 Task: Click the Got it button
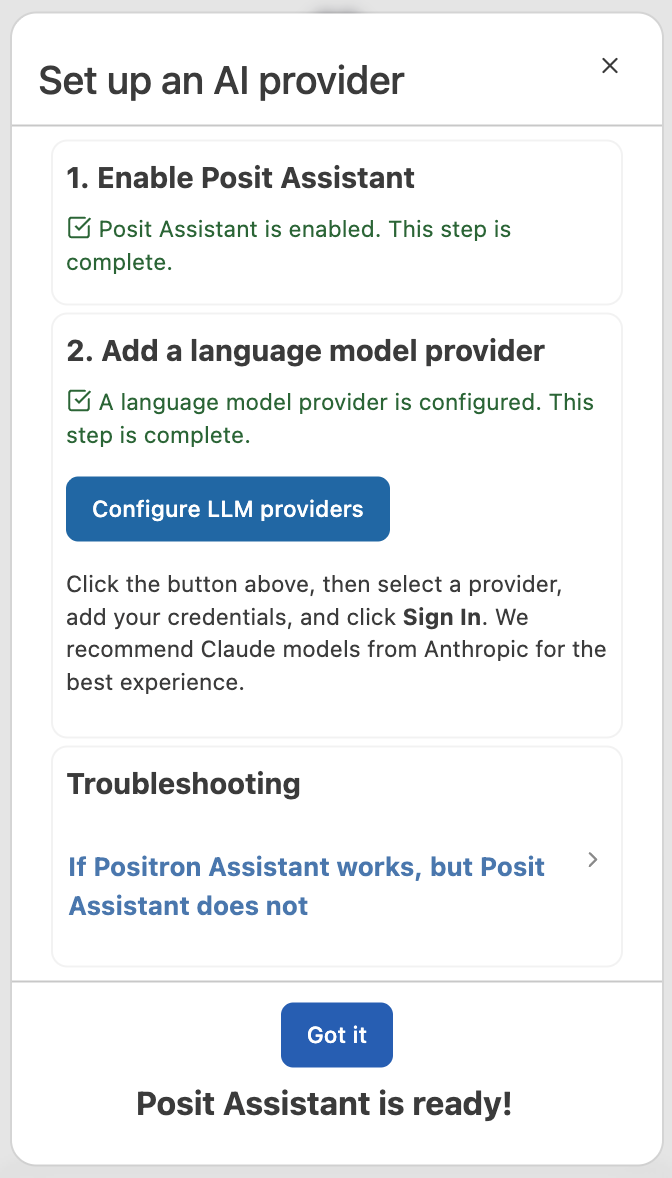point(337,1035)
